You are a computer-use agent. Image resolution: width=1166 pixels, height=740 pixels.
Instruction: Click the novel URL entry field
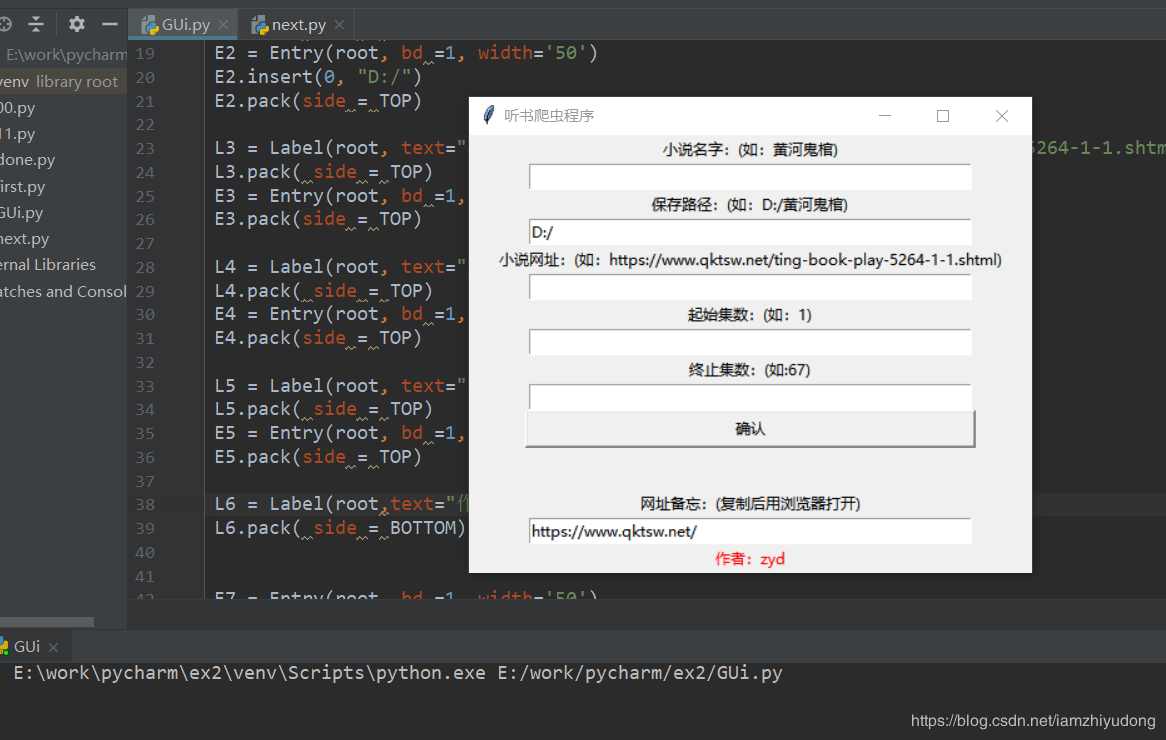750,287
